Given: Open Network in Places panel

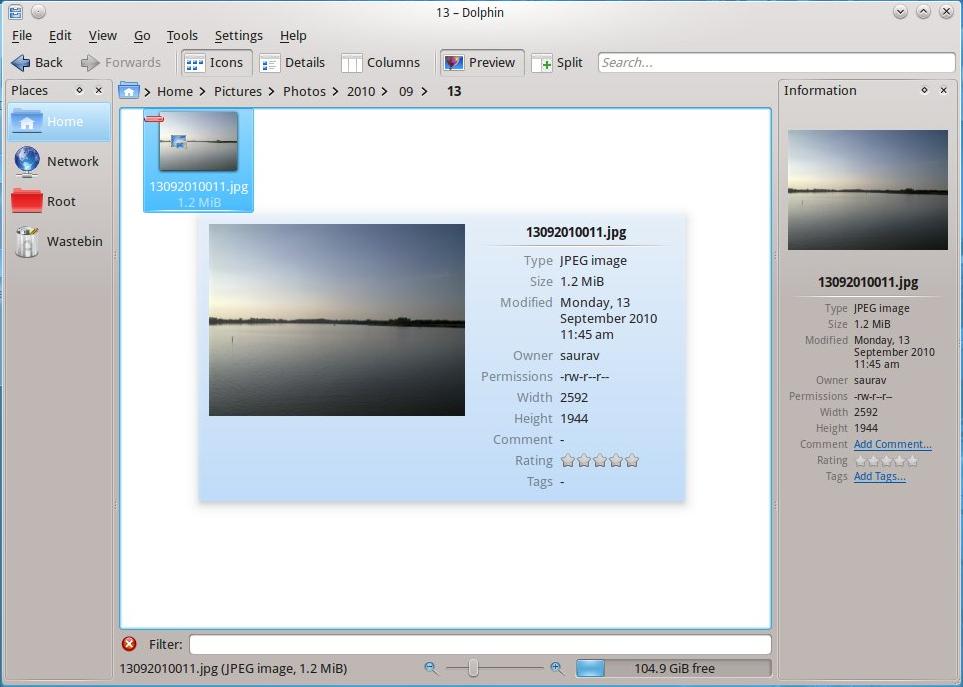Looking at the screenshot, I should click(x=59, y=161).
